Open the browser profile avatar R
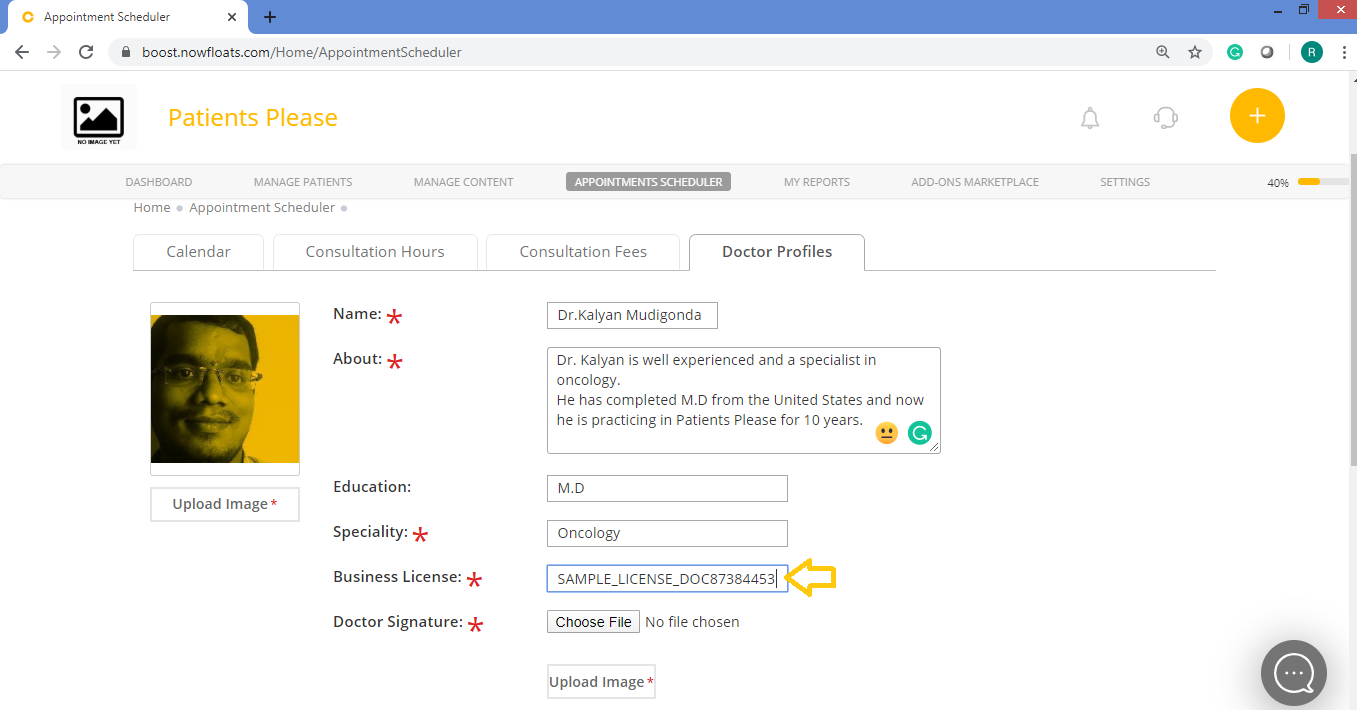1357x710 pixels. pos(1311,51)
